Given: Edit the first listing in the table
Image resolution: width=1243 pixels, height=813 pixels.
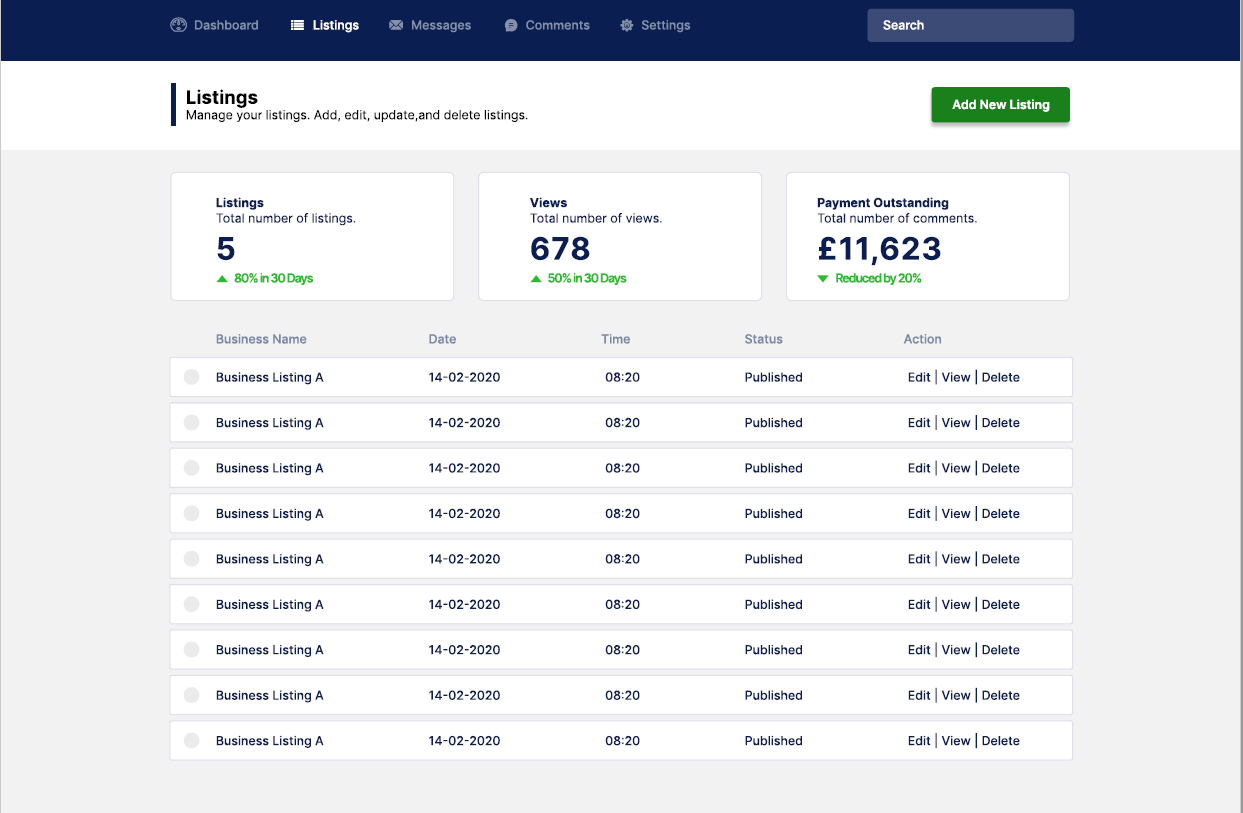Looking at the screenshot, I should tap(919, 377).
